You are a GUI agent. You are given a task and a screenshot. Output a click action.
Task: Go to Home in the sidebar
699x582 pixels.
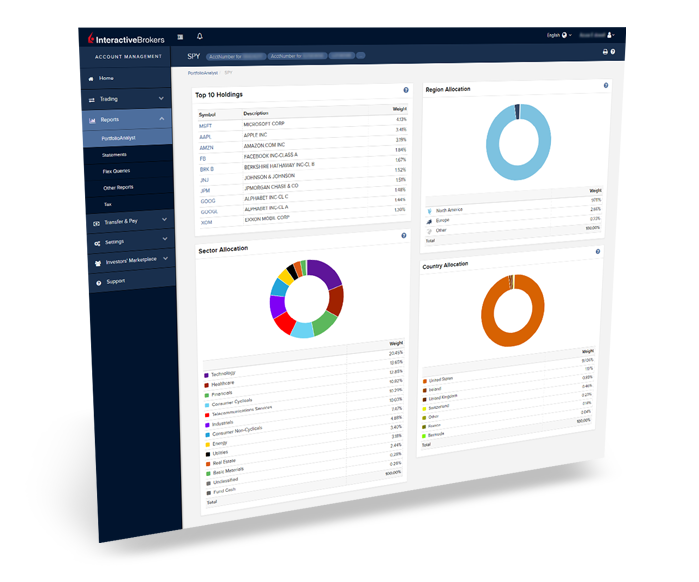(x=106, y=78)
